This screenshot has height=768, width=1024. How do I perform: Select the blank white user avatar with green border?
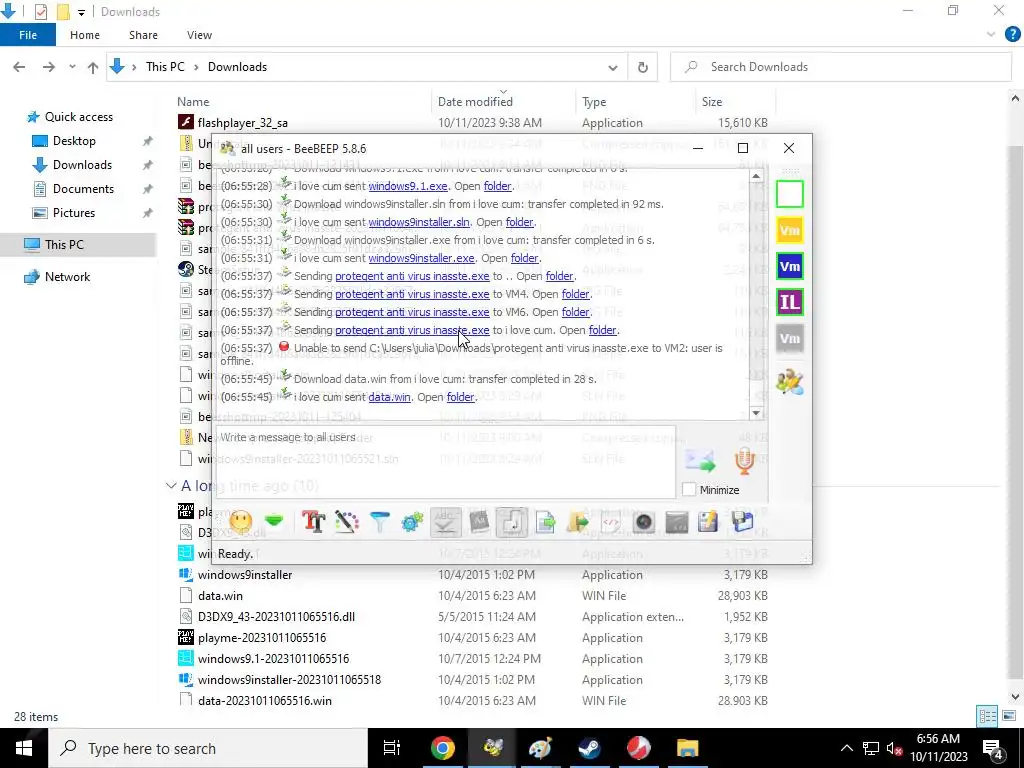(790, 194)
